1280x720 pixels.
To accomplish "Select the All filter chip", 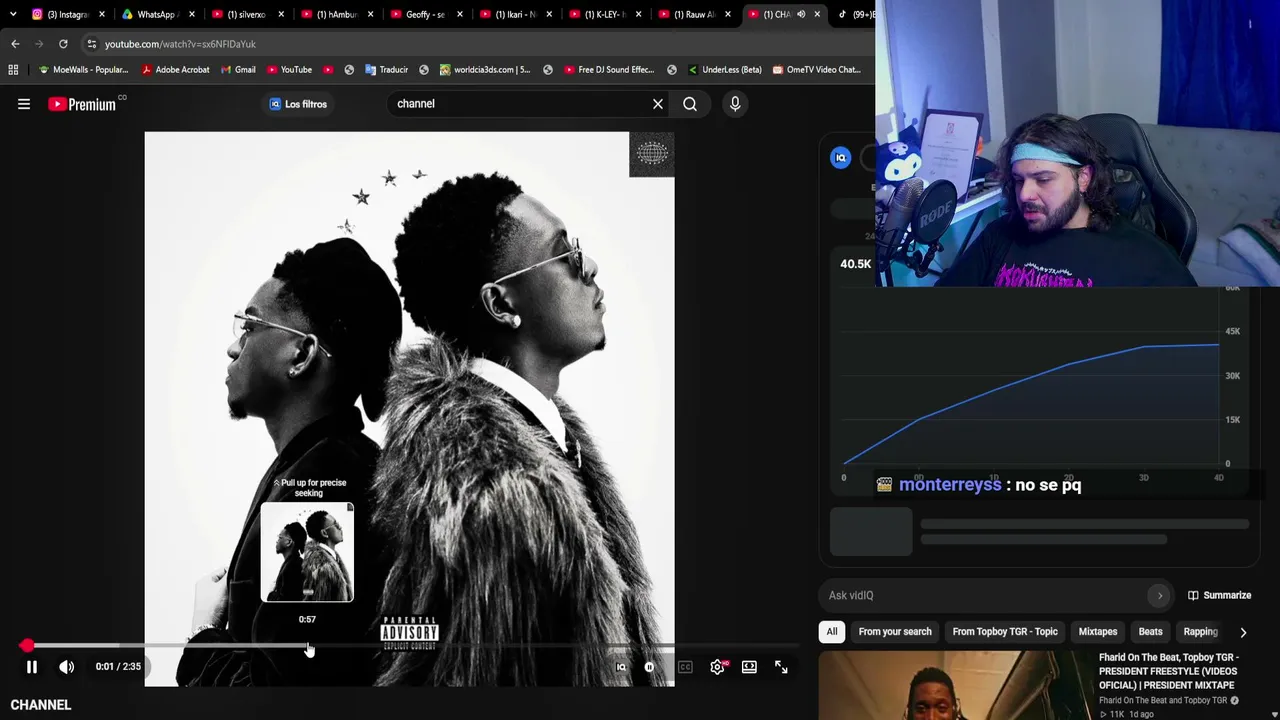I will [x=832, y=632].
